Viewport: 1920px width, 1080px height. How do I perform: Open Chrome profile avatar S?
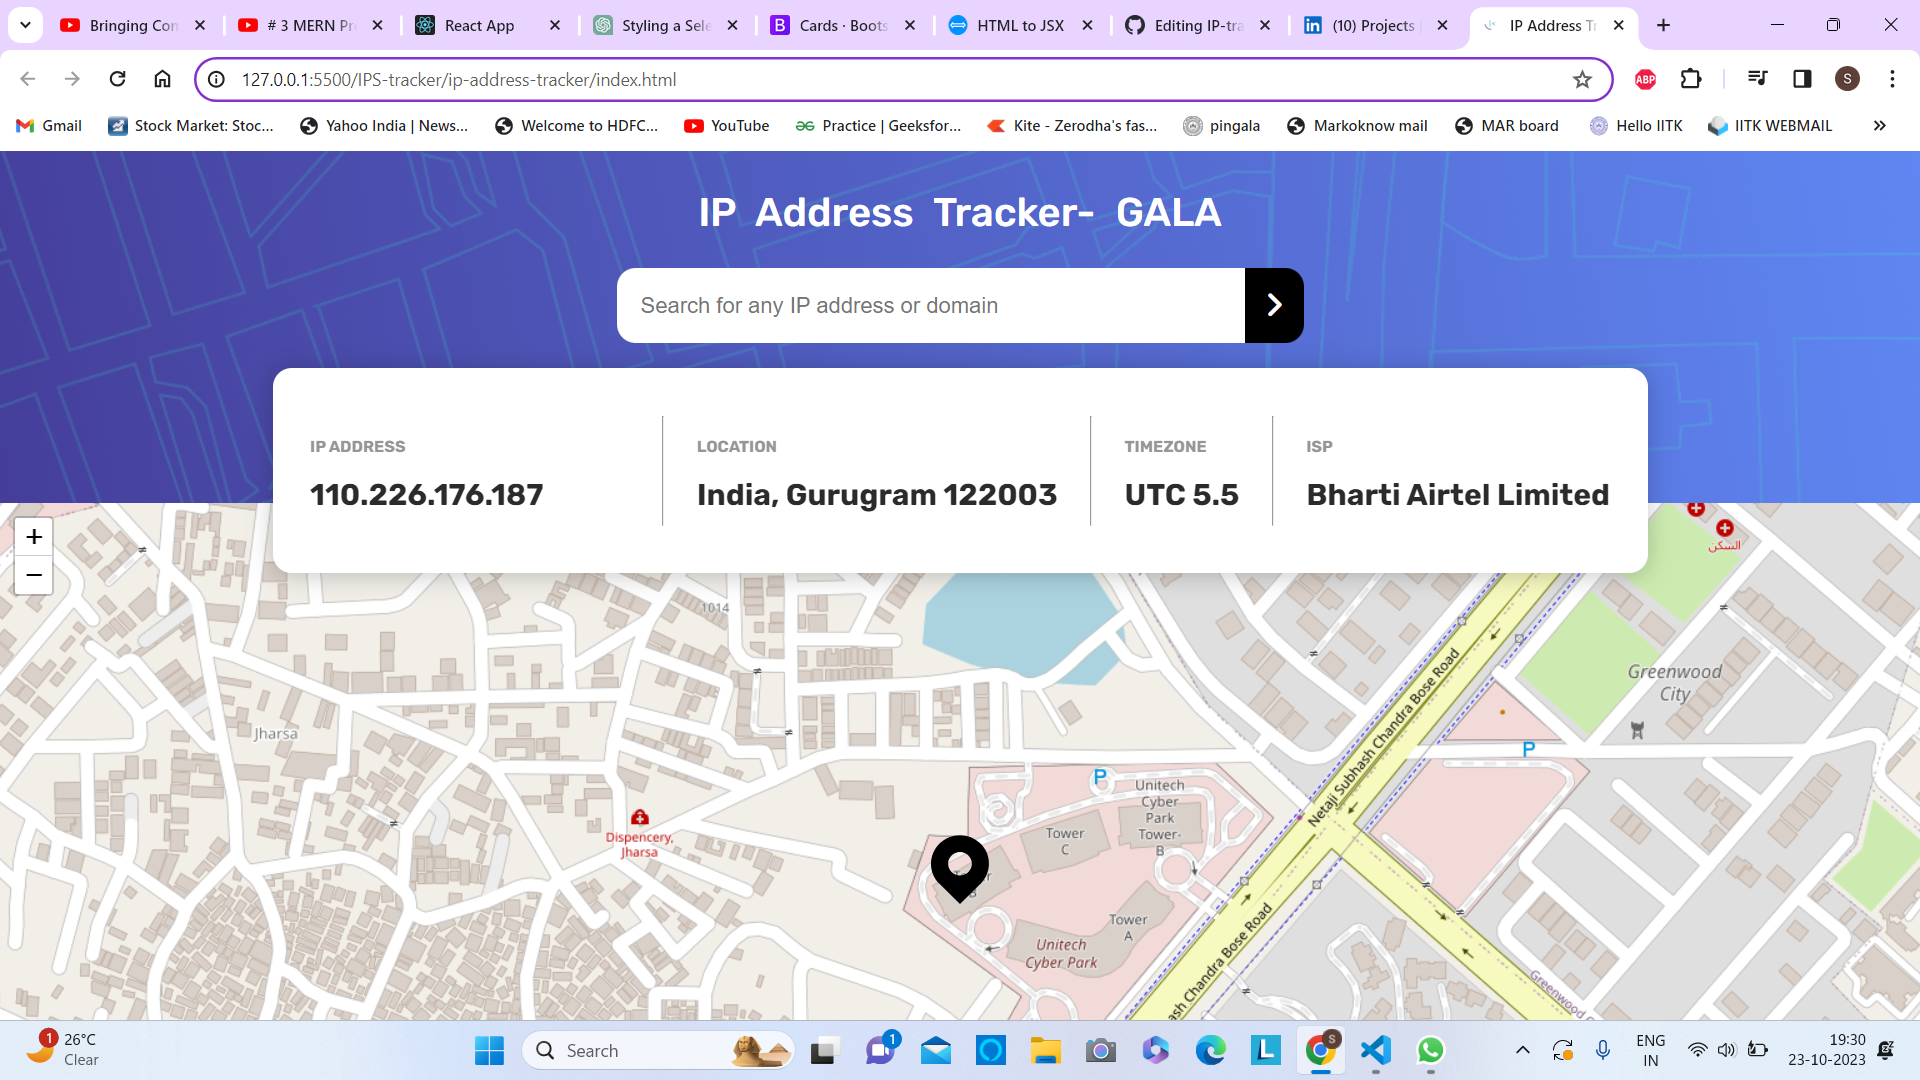coord(1848,79)
